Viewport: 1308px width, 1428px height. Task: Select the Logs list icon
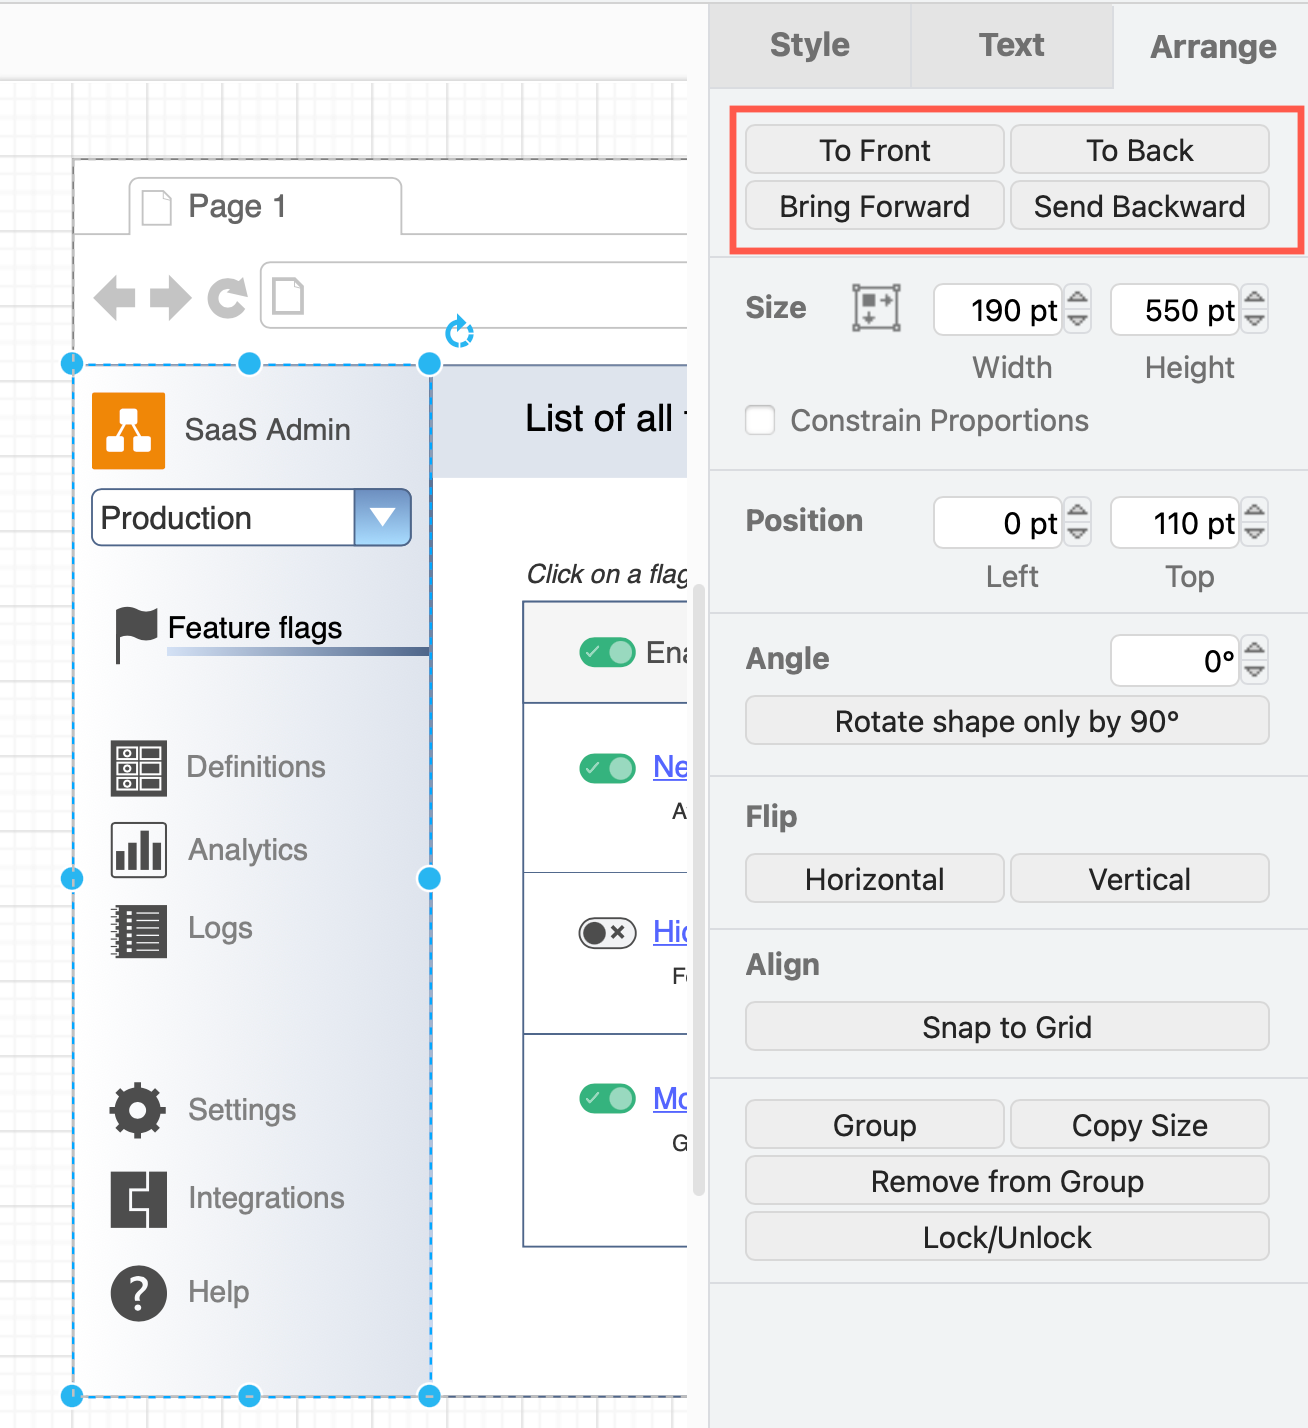click(x=138, y=930)
